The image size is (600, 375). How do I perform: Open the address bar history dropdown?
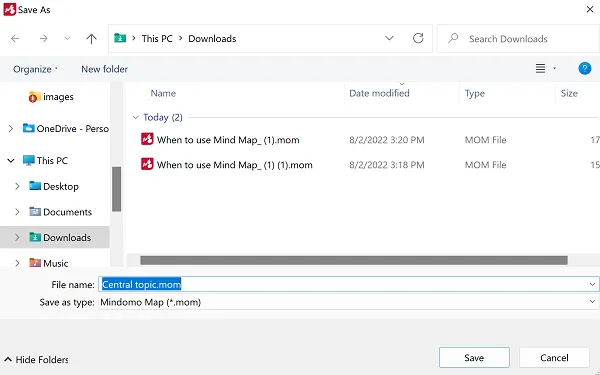click(x=389, y=38)
